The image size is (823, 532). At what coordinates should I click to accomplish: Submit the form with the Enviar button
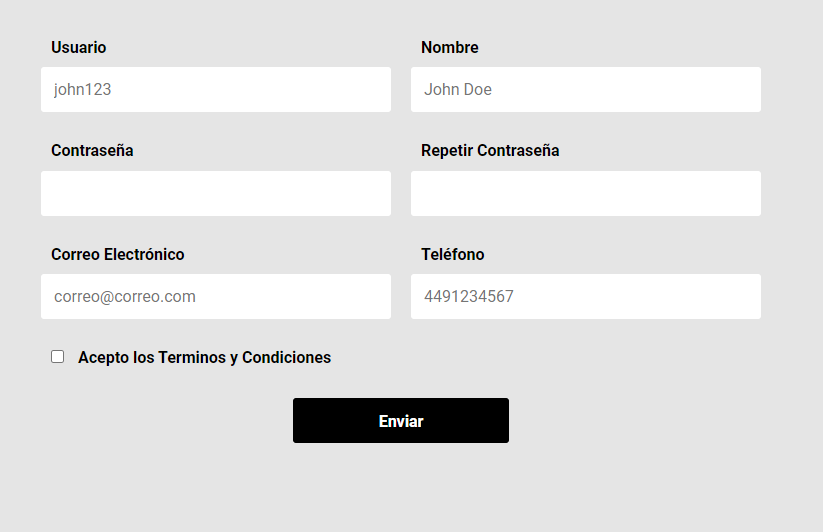point(400,420)
